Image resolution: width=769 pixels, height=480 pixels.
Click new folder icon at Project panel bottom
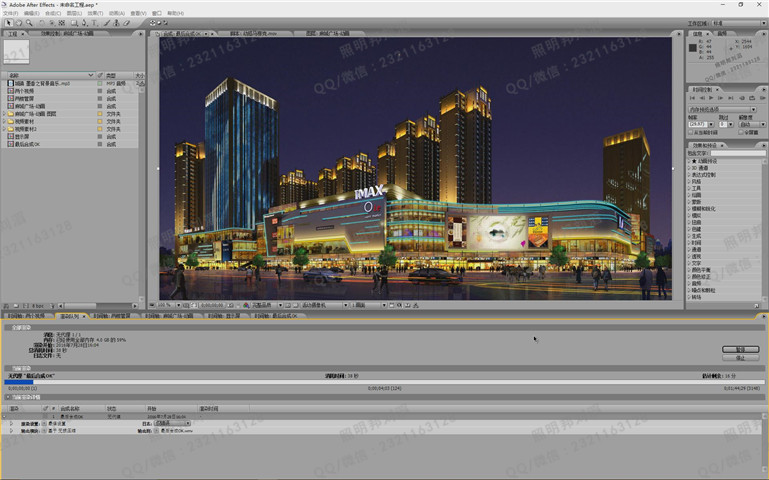[16, 305]
